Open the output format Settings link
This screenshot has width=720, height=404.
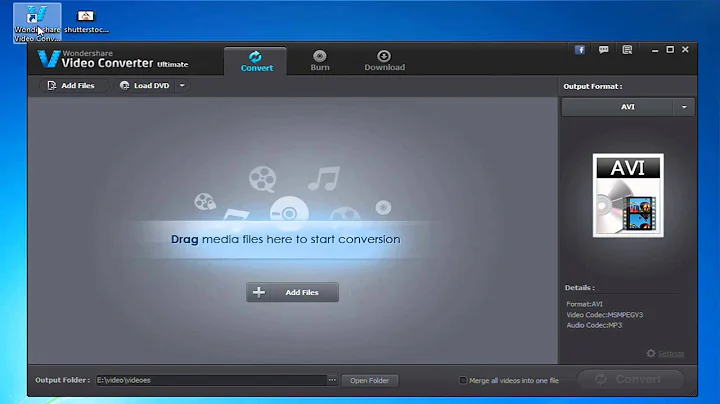pyautogui.click(x=671, y=354)
